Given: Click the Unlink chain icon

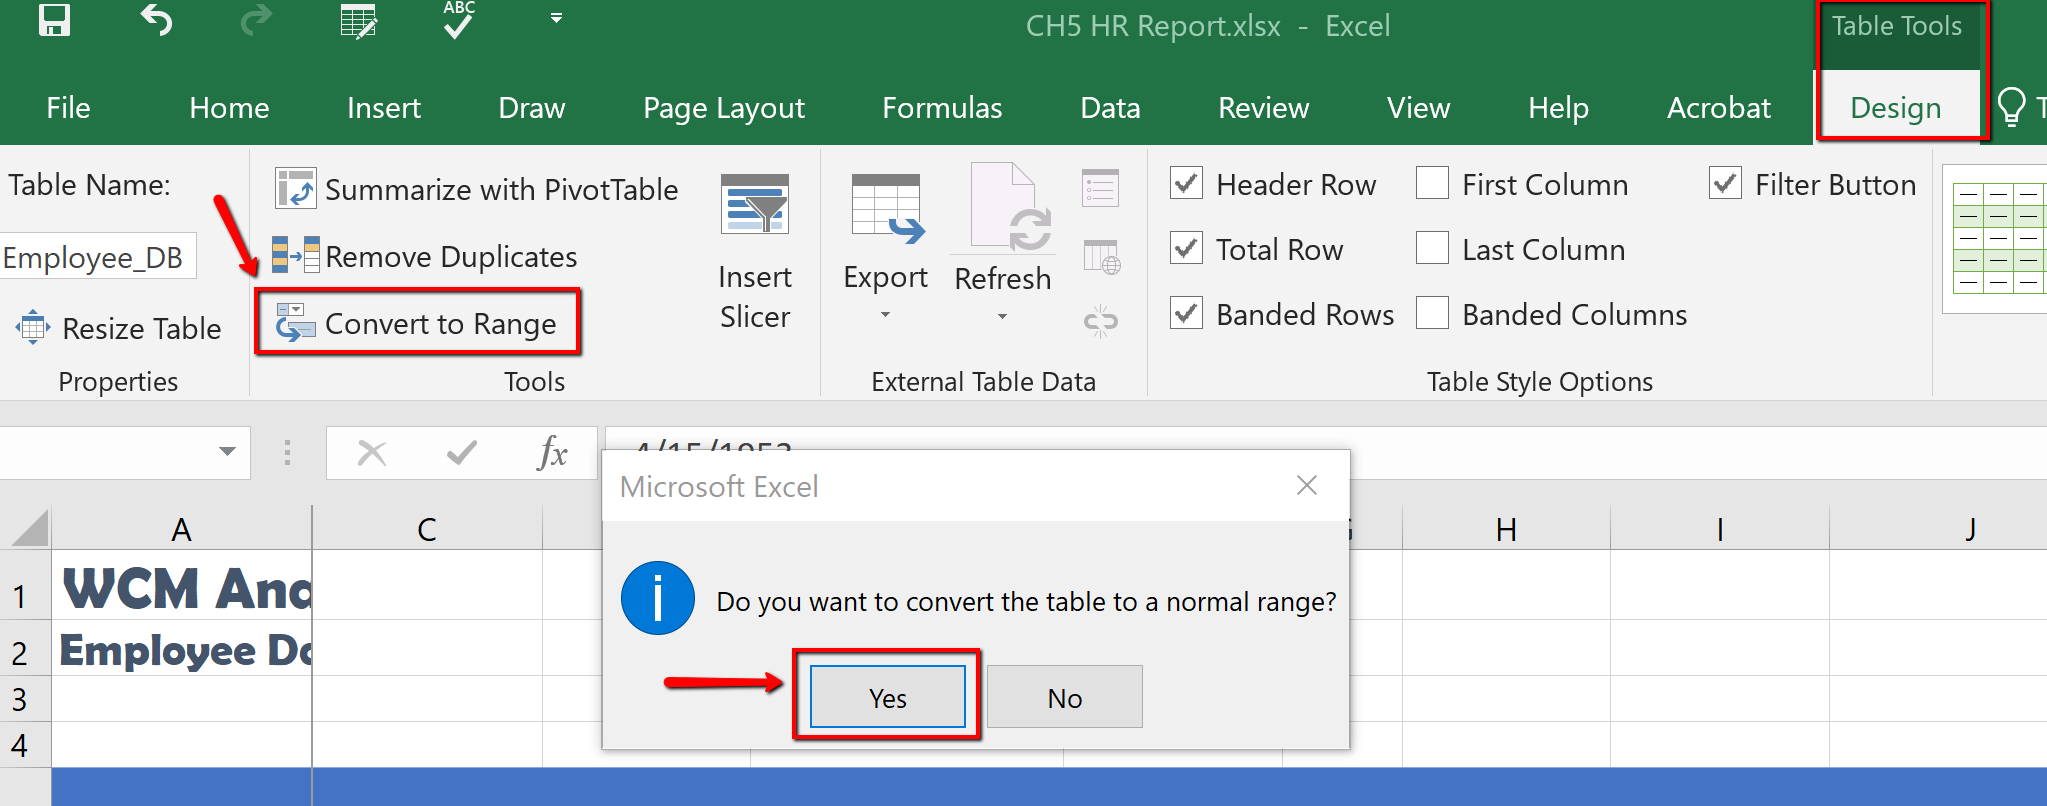Looking at the screenshot, I should [1100, 321].
